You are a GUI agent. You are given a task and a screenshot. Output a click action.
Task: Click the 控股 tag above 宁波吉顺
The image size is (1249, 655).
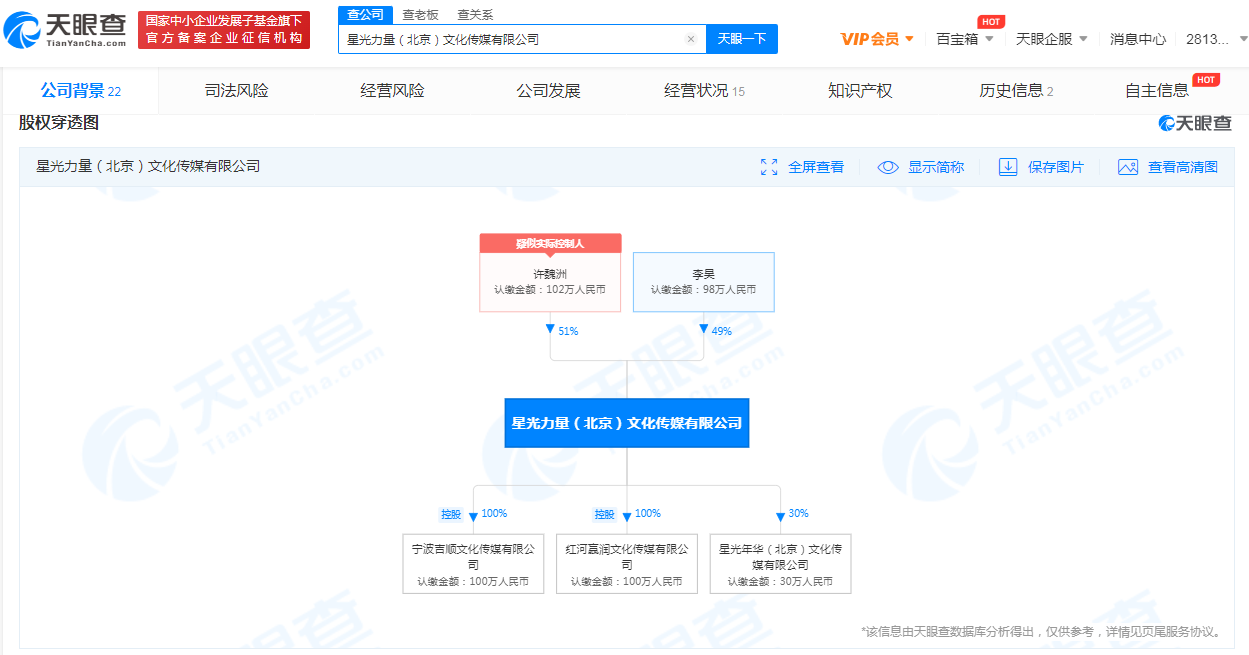click(451, 514)
